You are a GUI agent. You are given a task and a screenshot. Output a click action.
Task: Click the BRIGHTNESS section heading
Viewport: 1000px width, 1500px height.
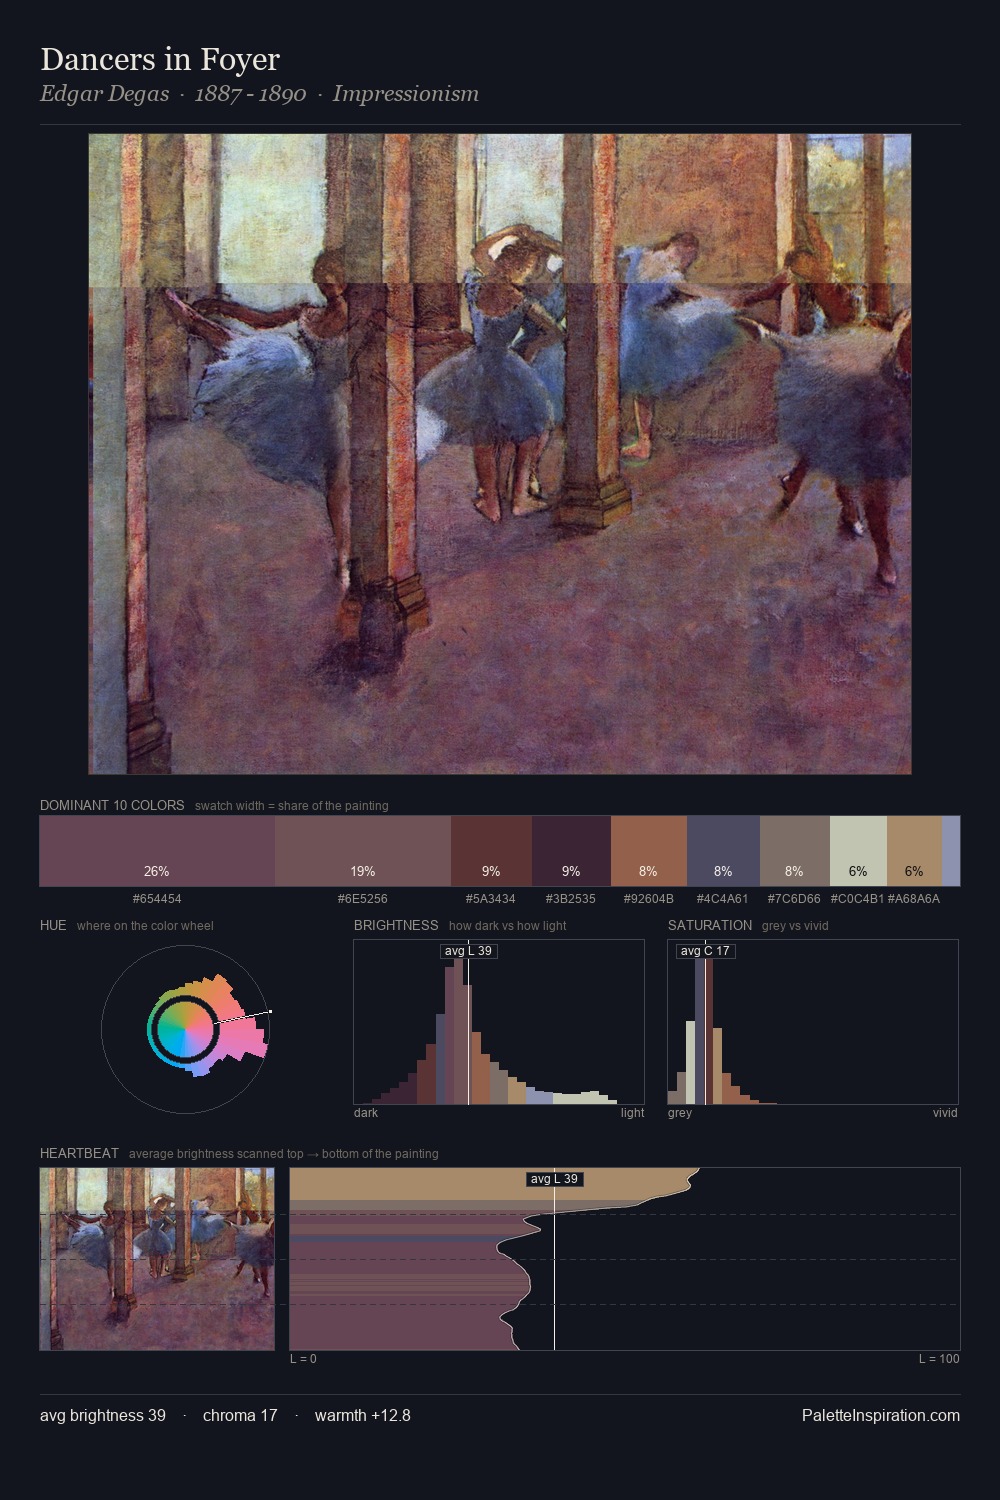pyautogui.click(x=396, y=925)
